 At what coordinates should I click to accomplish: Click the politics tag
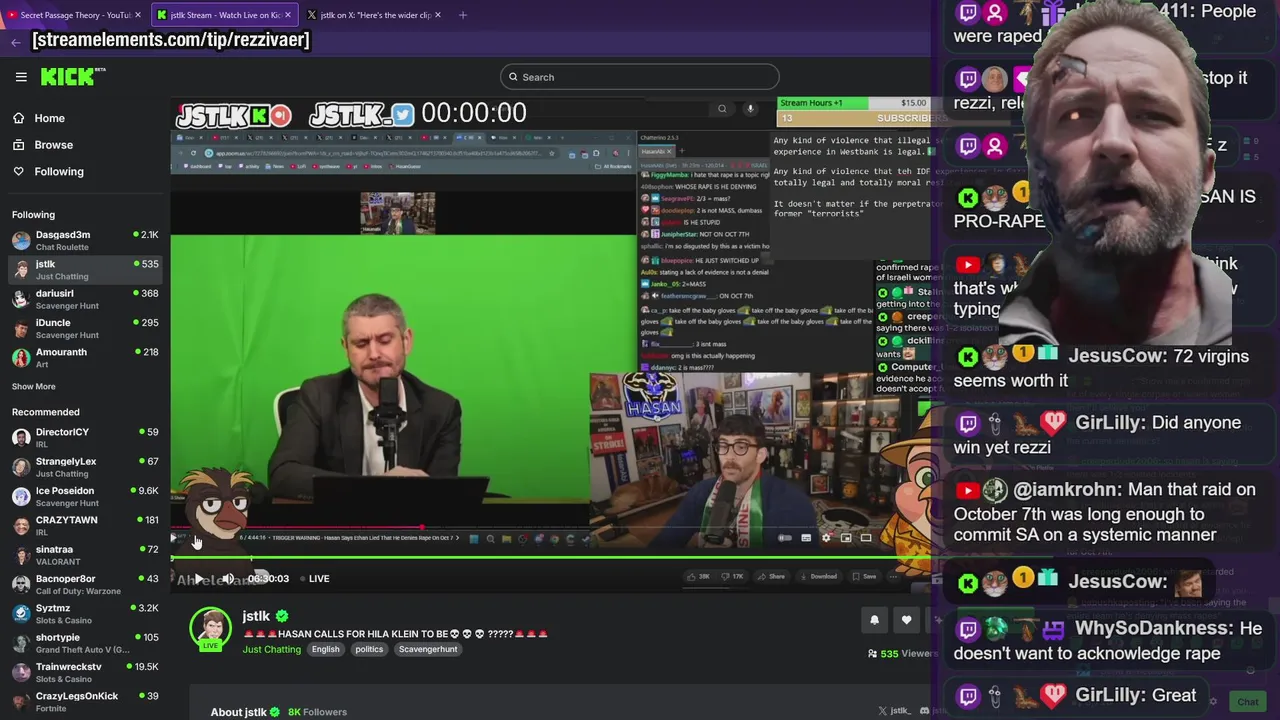369,650
